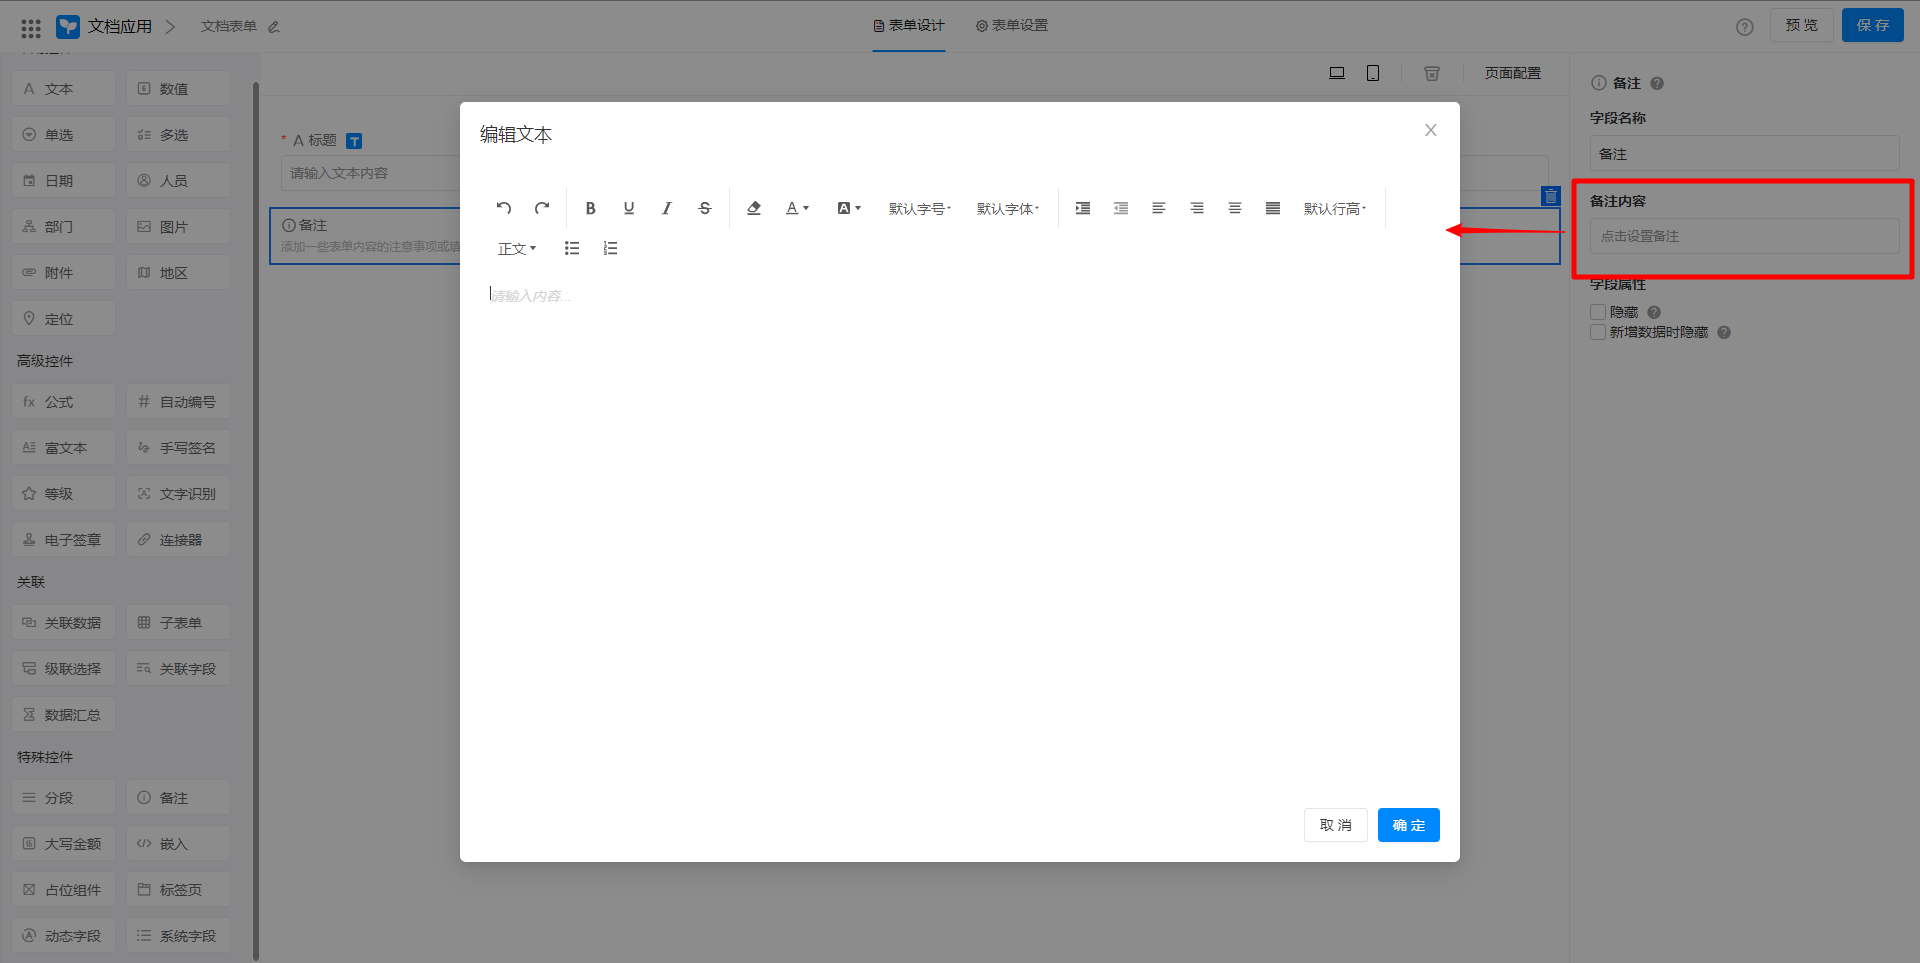Expand the 默认行高 line height dropdown
This screenshot has width=1920, height=963.
click(1334, 208)
